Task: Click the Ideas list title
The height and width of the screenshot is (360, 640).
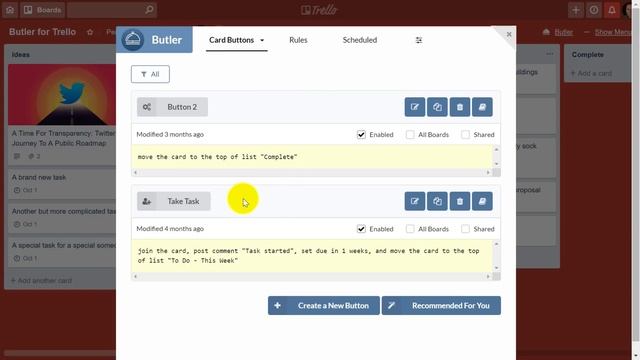Action: [x=20, y=55]
